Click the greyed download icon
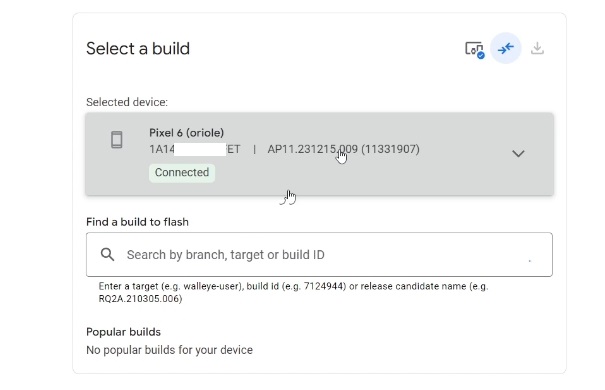The height and width of the screenshot is (390, 605). click(537, 49)
